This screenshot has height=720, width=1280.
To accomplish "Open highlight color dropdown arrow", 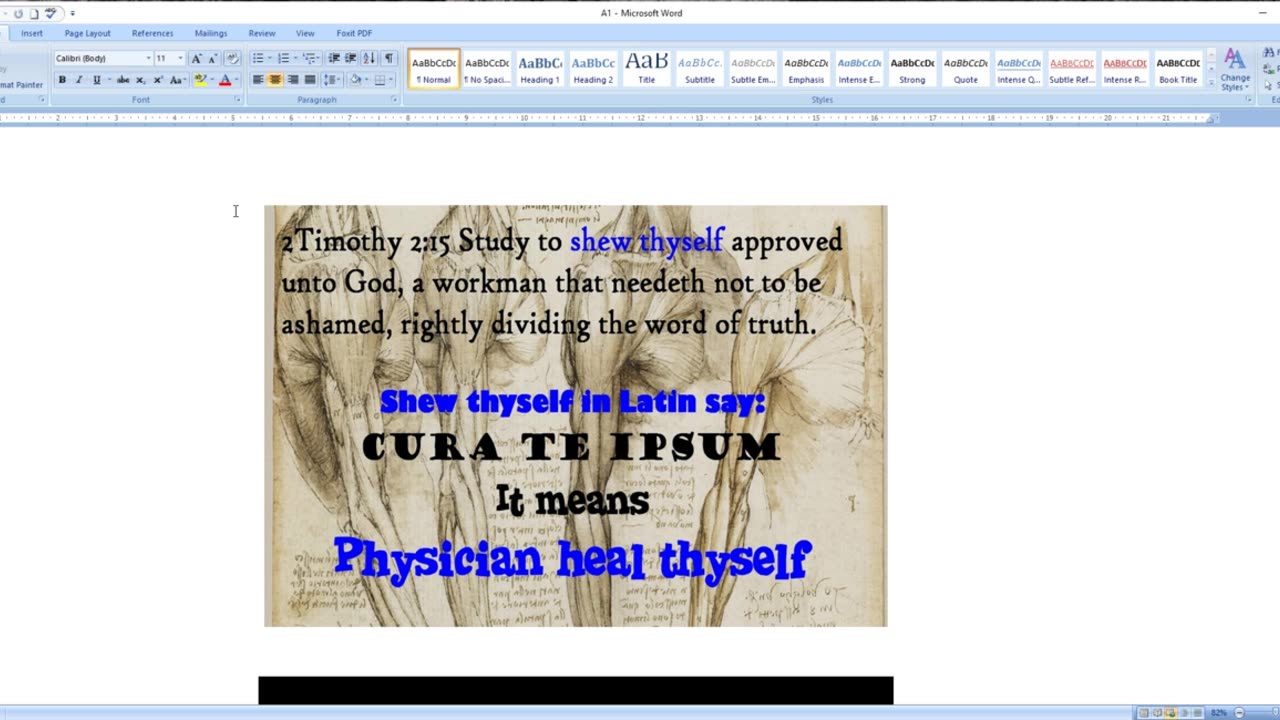I will coord(210,80).
